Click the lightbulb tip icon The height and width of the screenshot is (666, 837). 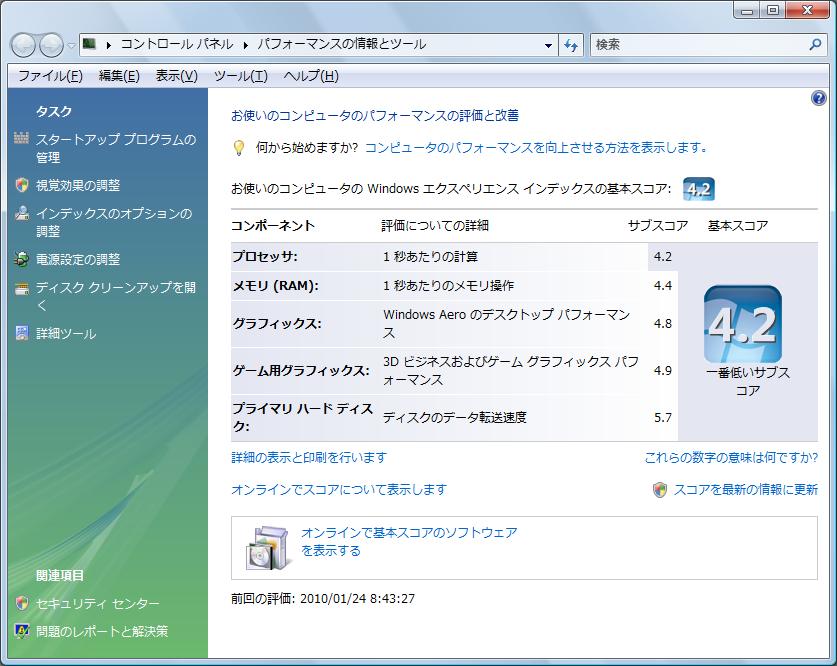[x=239, y=148]
